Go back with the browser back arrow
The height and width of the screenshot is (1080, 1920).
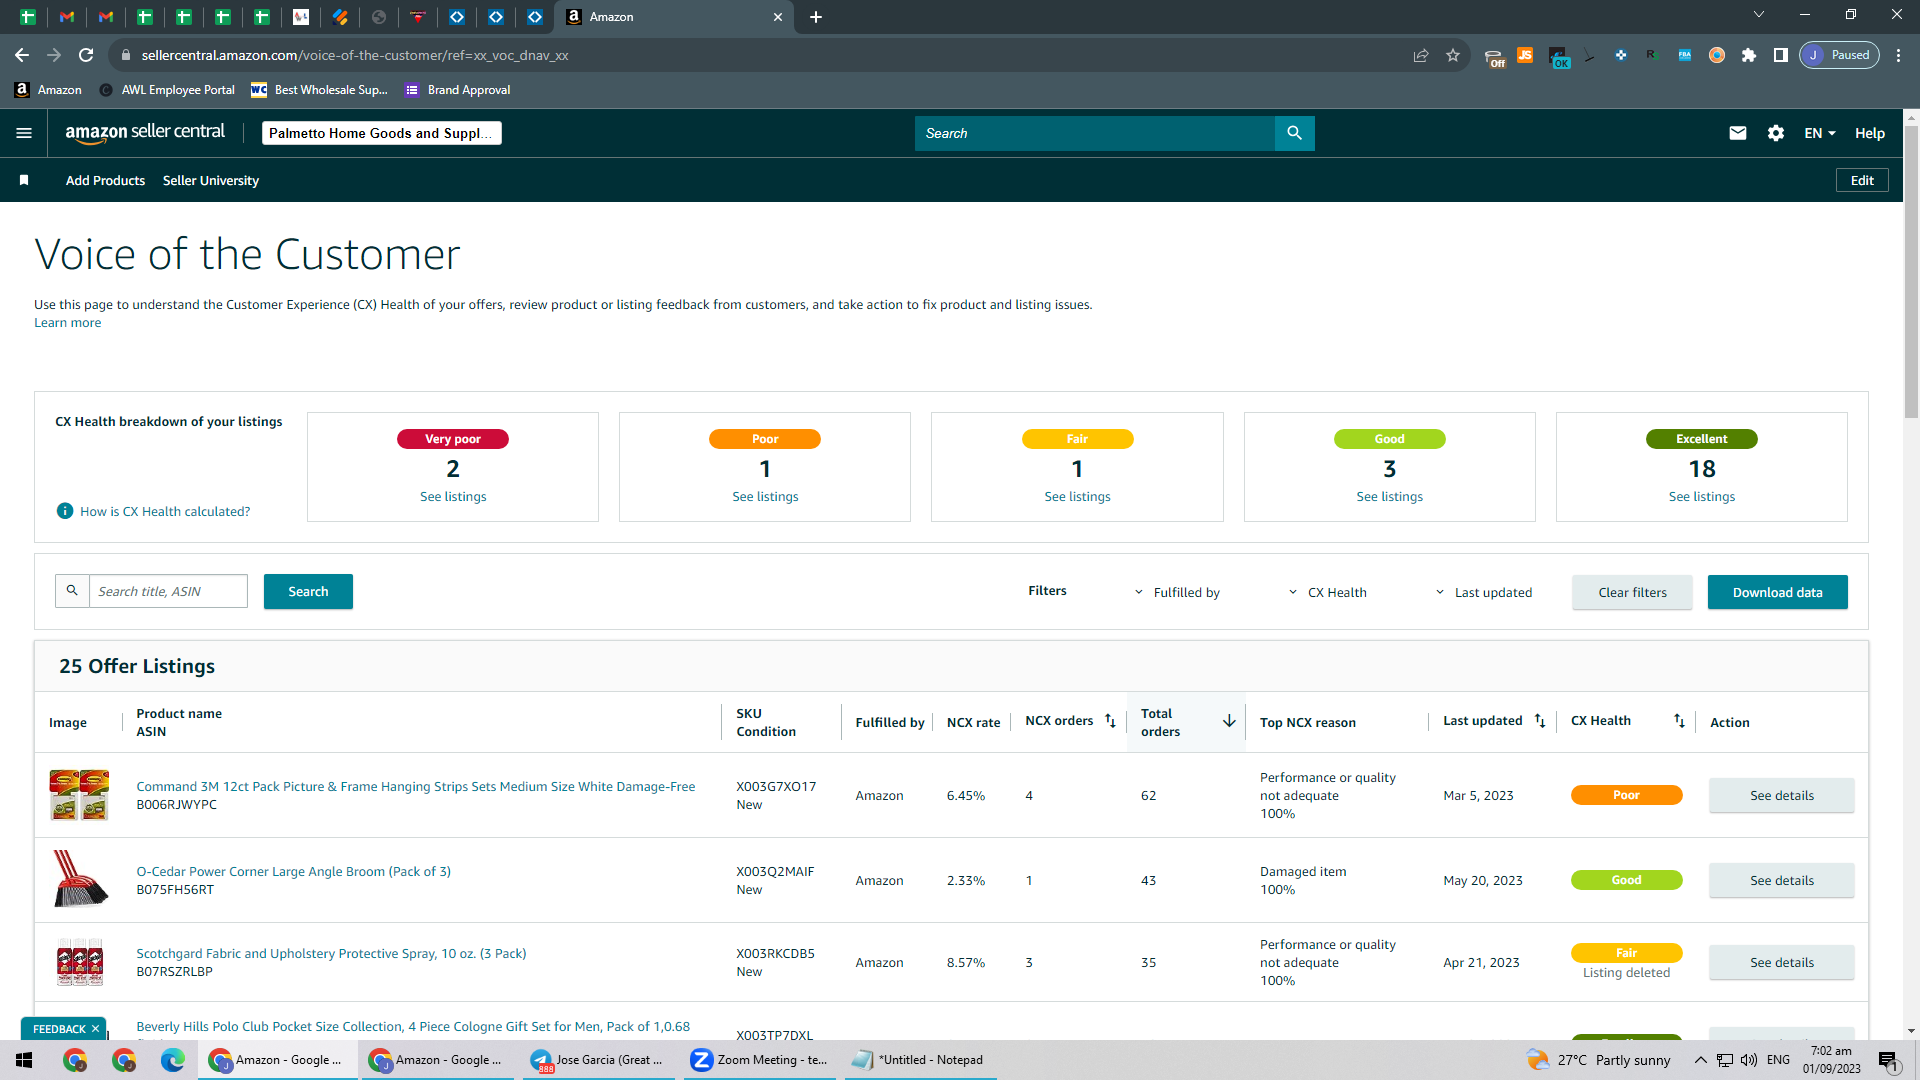pos(22,55)
